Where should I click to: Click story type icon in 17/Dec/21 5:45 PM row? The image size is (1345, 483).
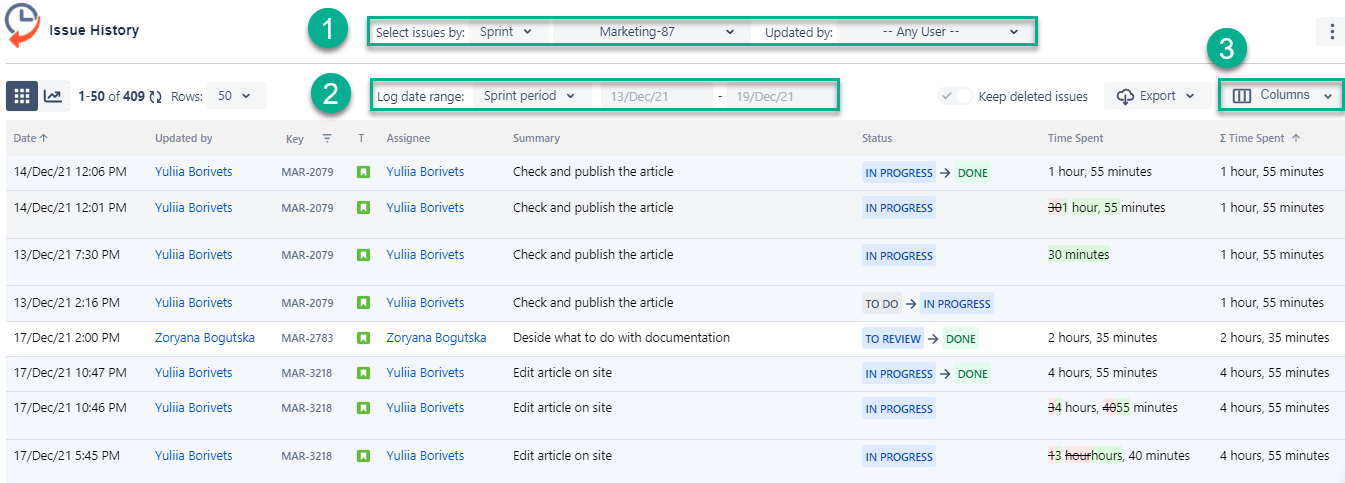(x=363, y=456)
